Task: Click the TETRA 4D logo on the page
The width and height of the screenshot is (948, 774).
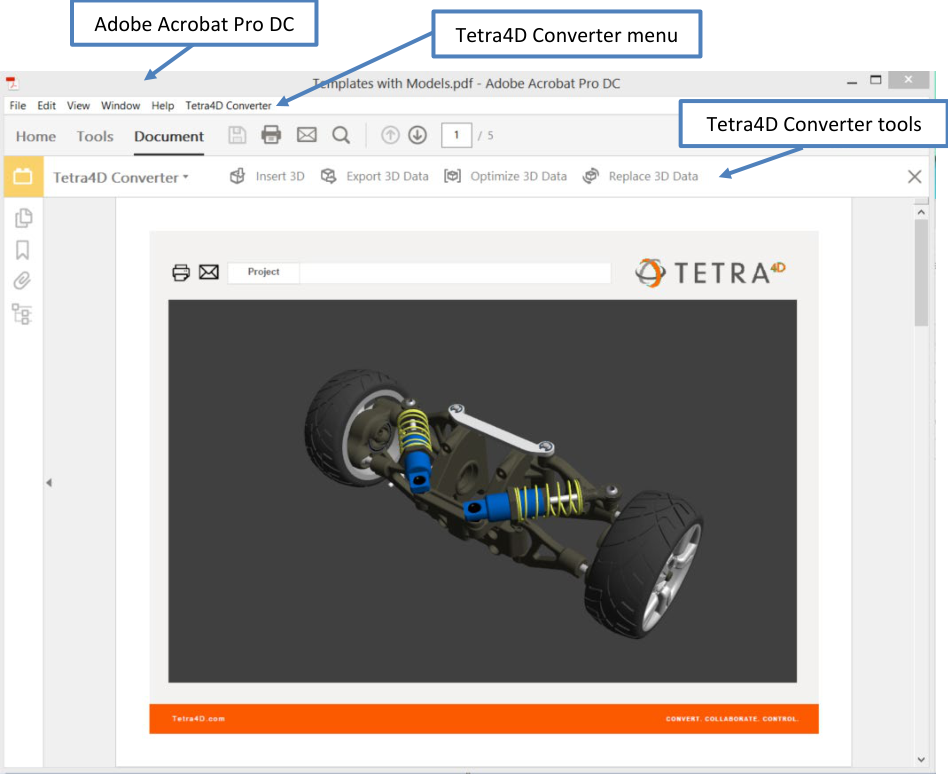Action: (710, 272)
